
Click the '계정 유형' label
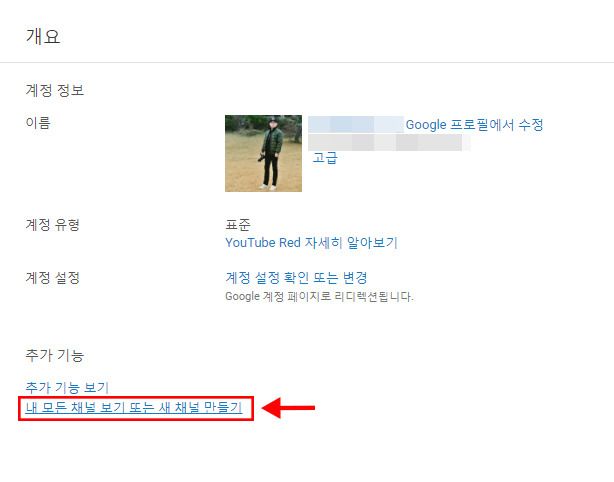52,224
